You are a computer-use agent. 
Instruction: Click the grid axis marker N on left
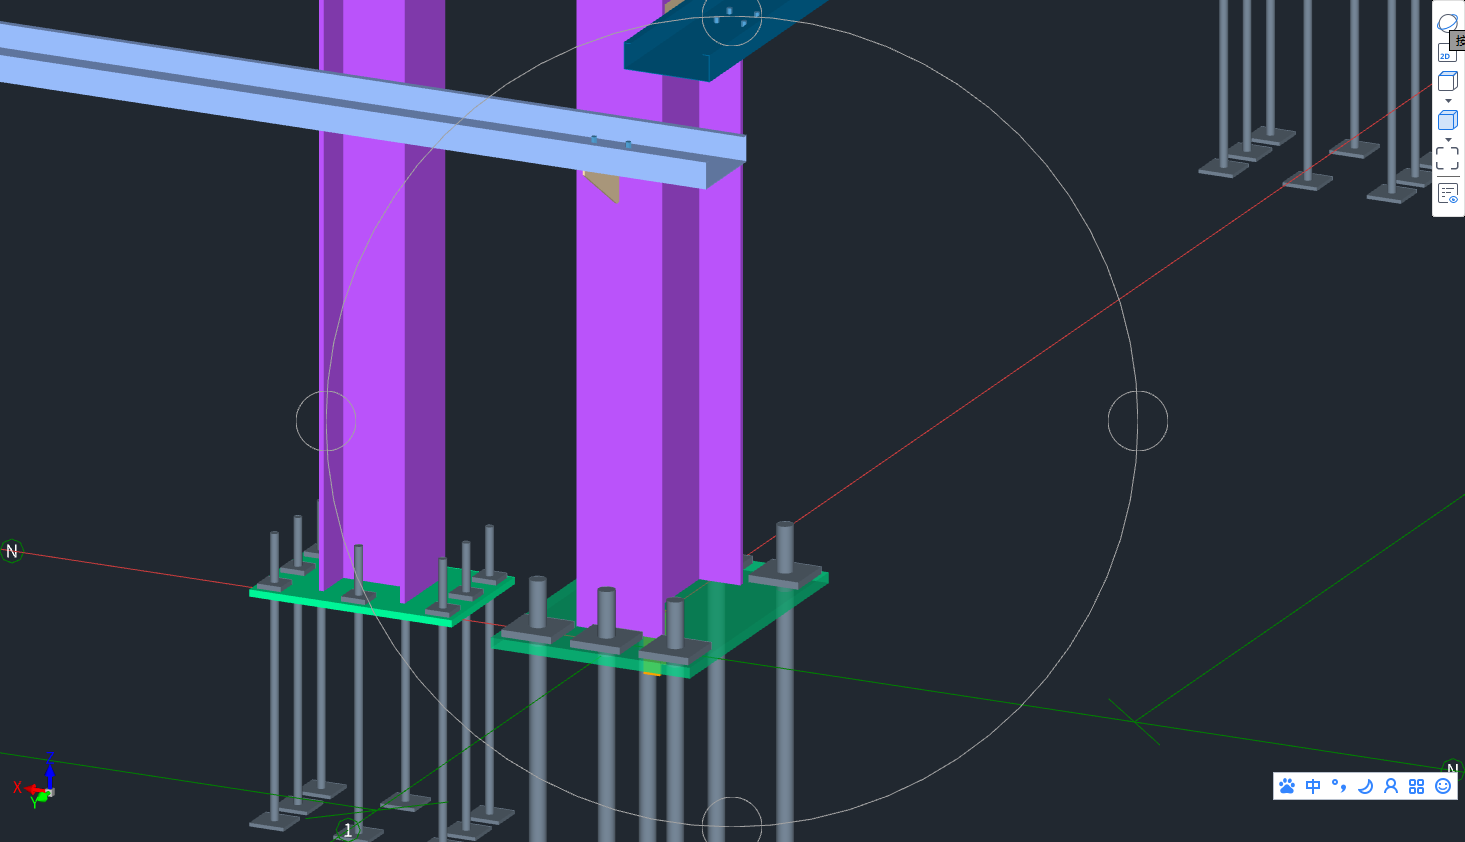click(x=12, y=551)
